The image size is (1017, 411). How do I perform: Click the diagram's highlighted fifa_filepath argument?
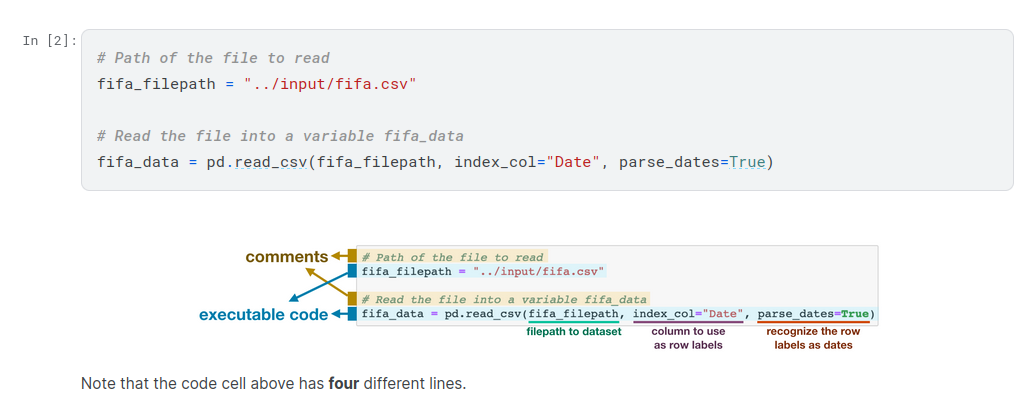coord(574,314)
